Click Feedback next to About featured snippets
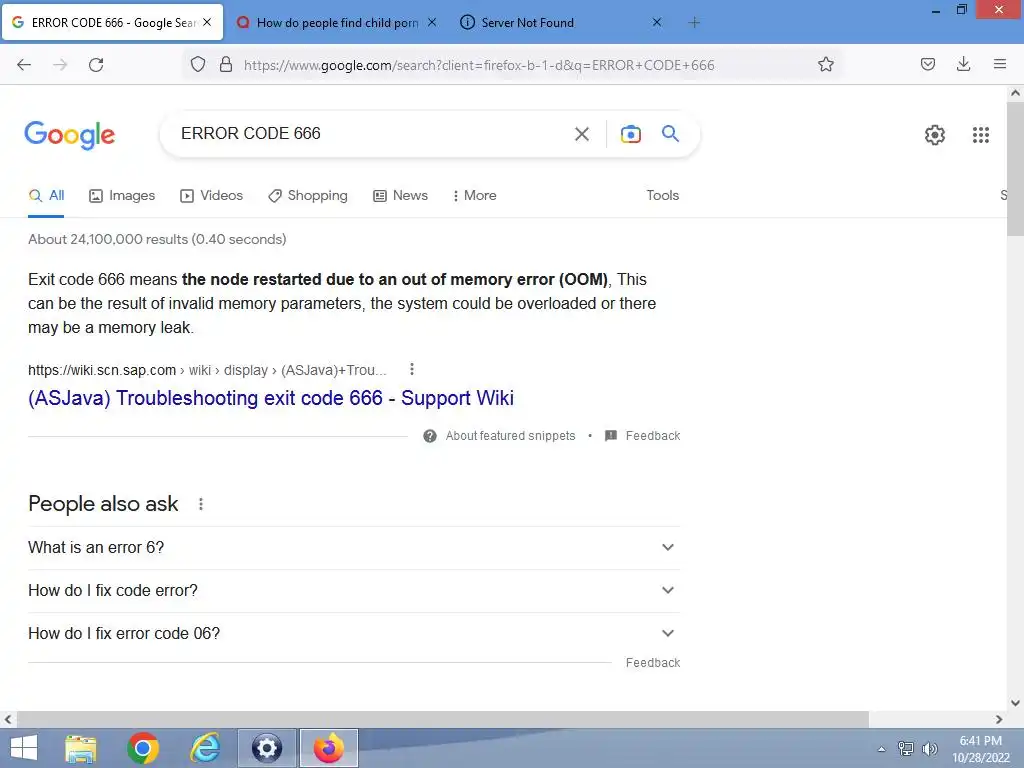This screenshot has width=1024, height=768. coord(652,436)
